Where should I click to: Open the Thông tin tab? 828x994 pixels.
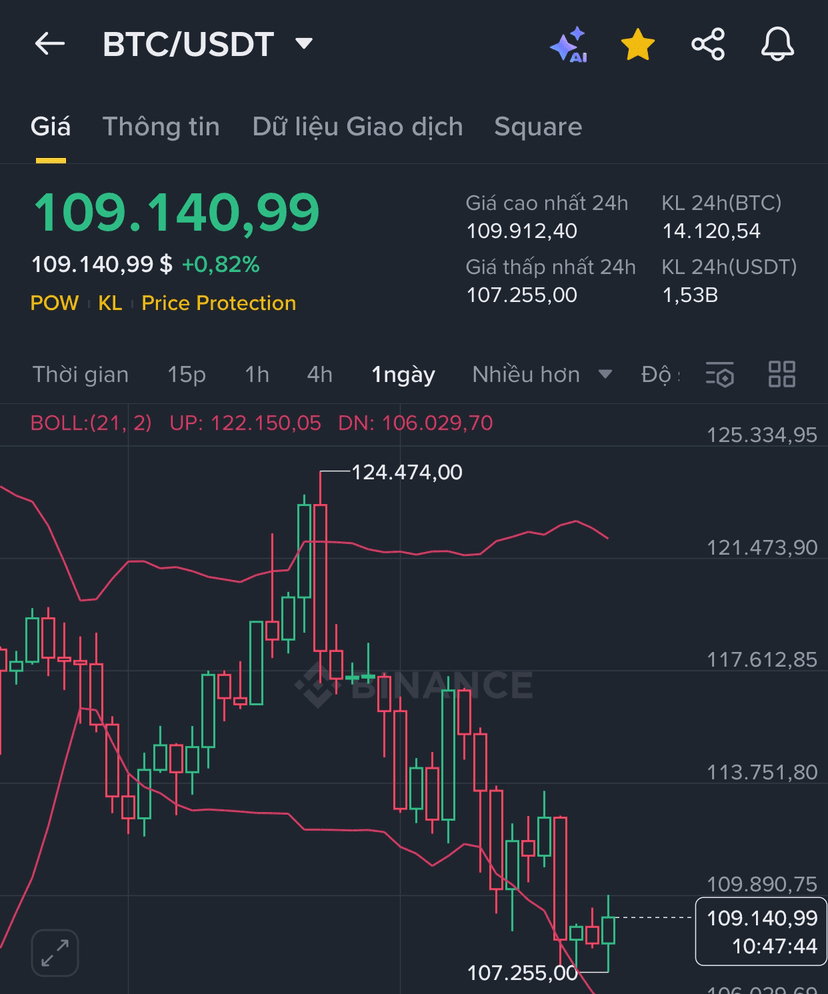(x=160, y=126)
